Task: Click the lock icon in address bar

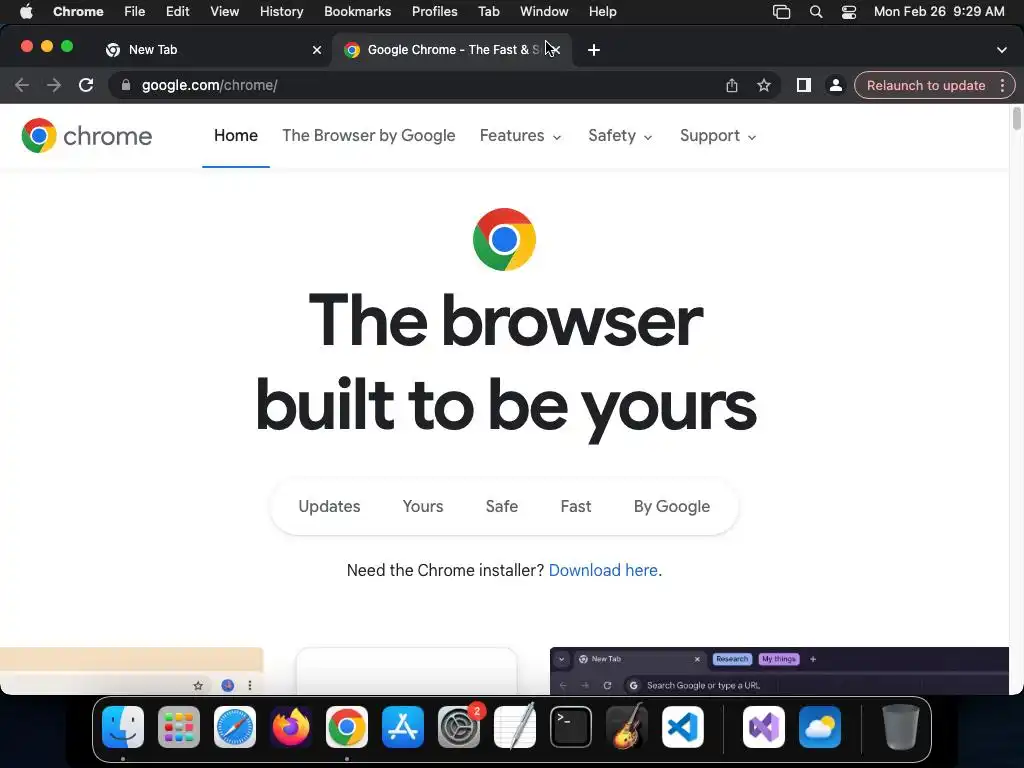Action: tap(126, 86)
